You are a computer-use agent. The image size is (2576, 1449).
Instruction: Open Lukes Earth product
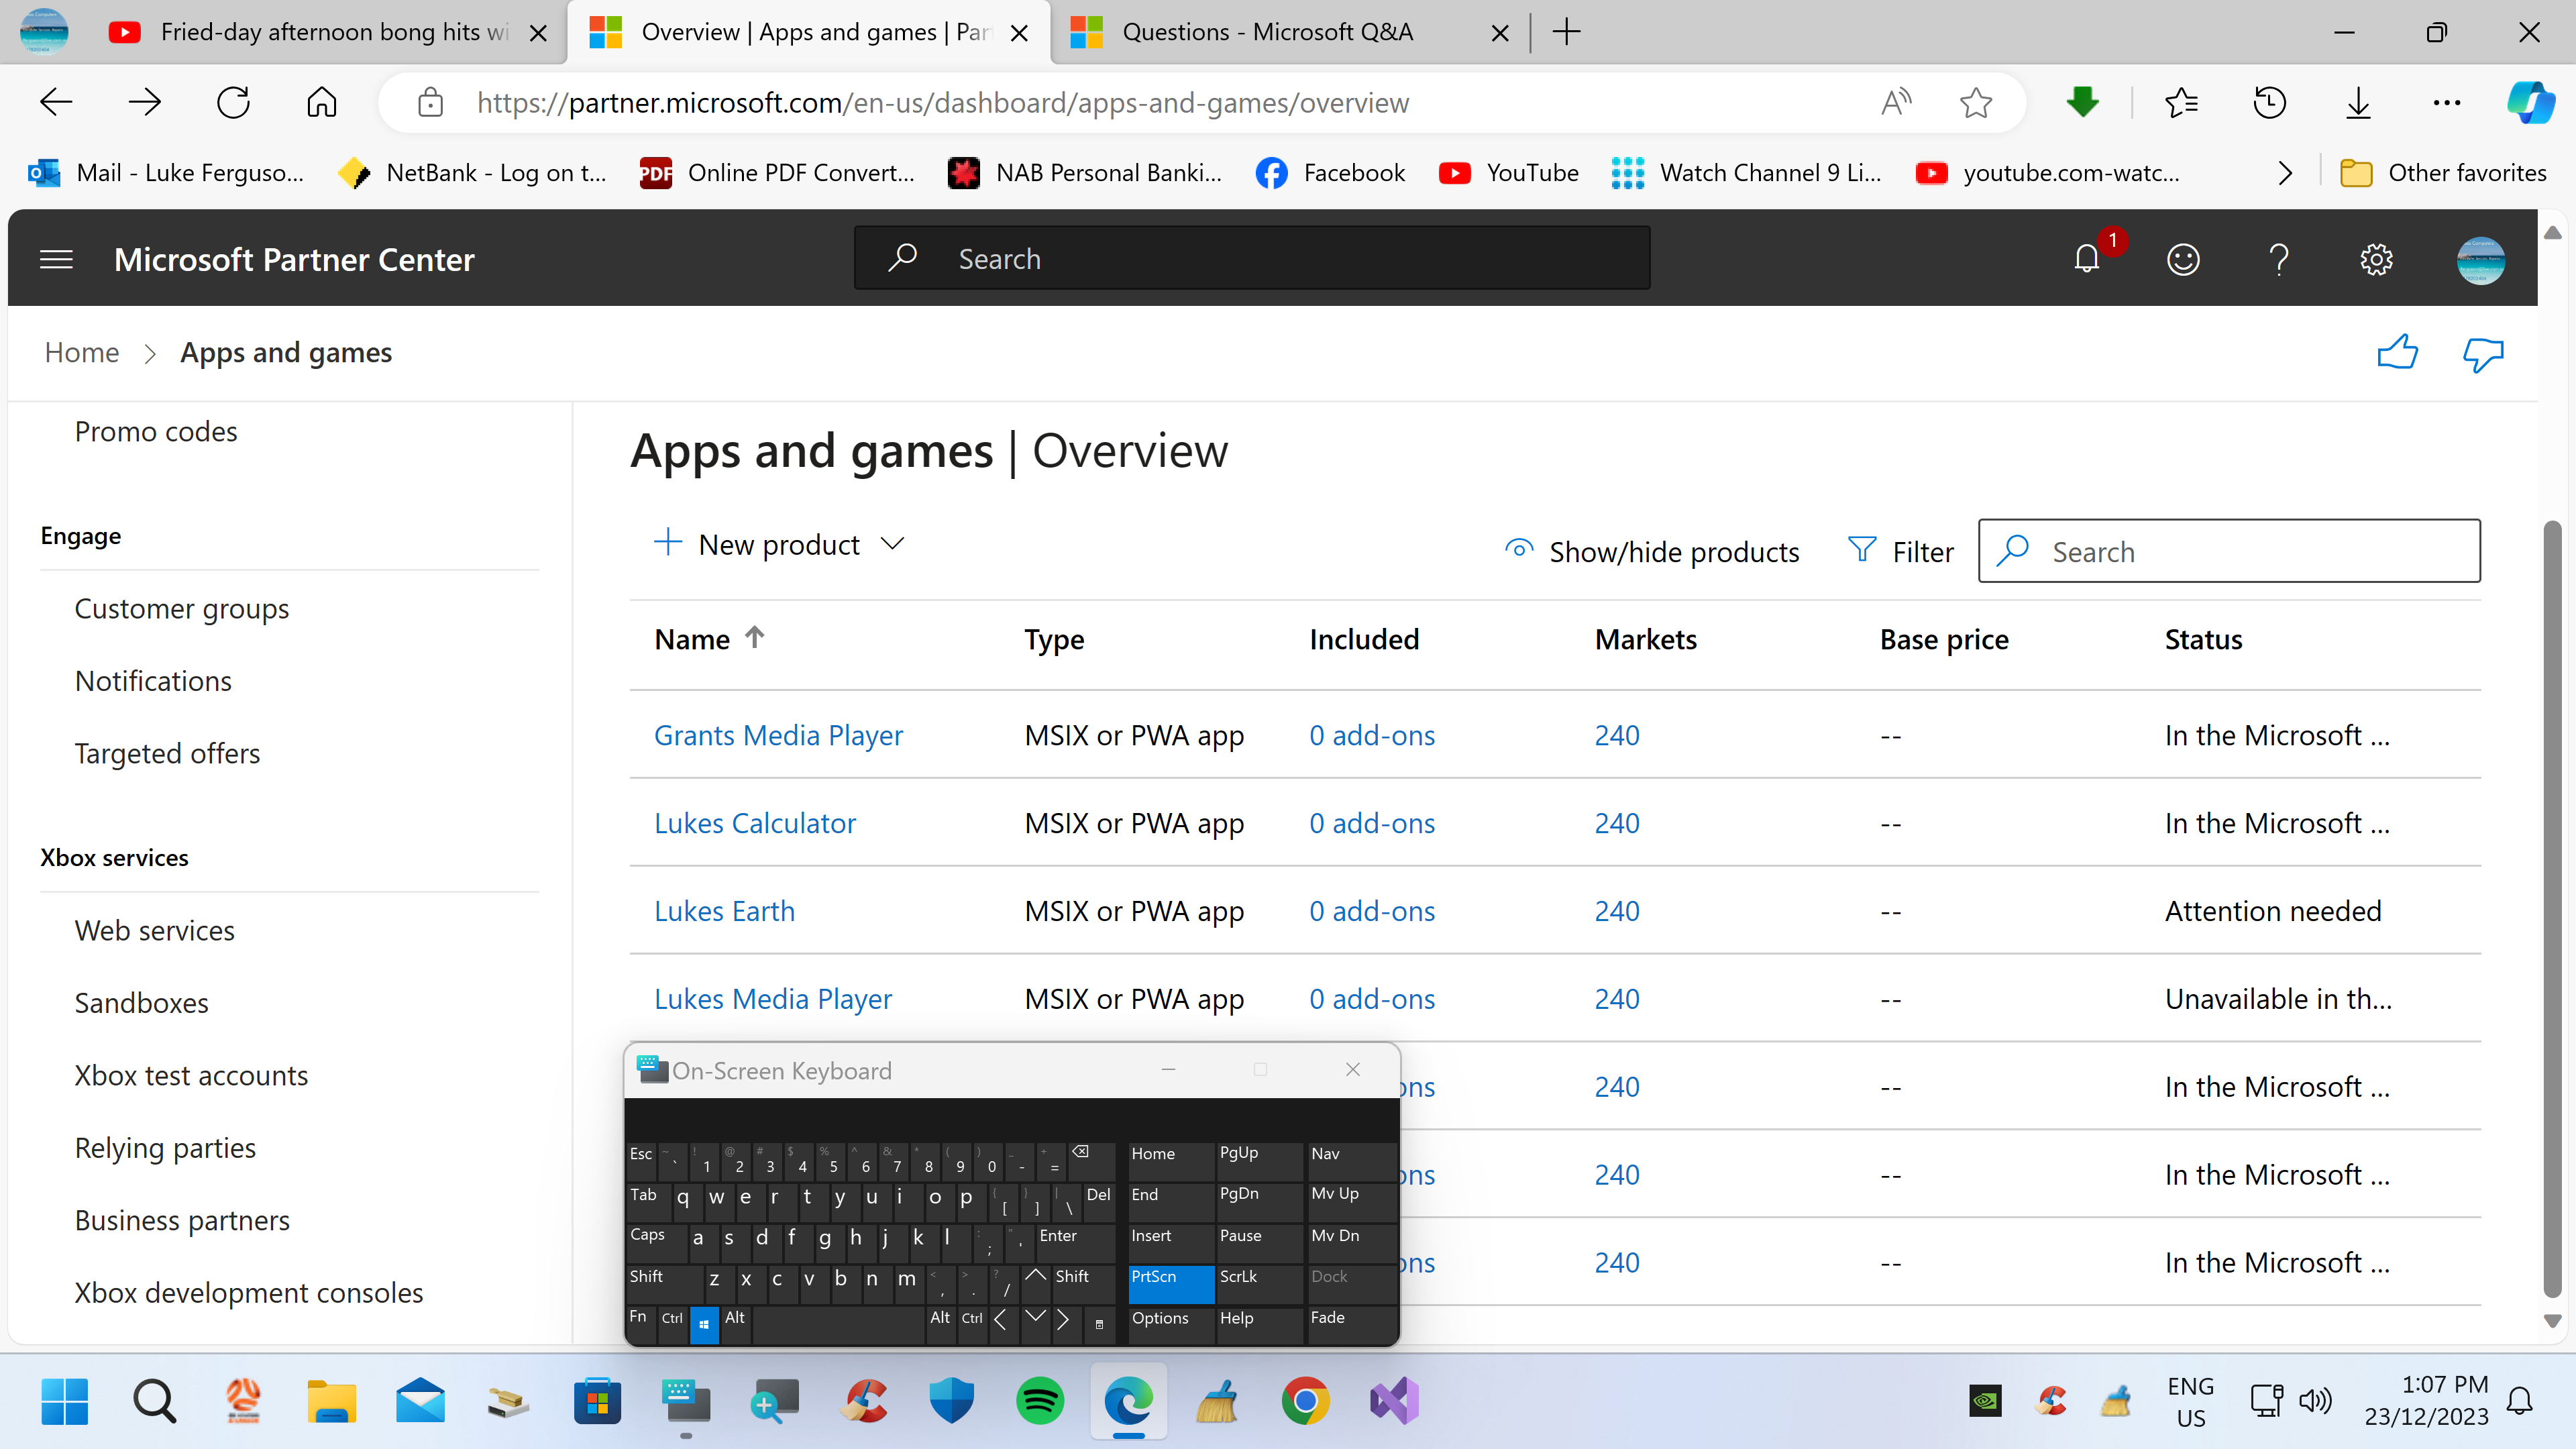[x=724, y=911]
